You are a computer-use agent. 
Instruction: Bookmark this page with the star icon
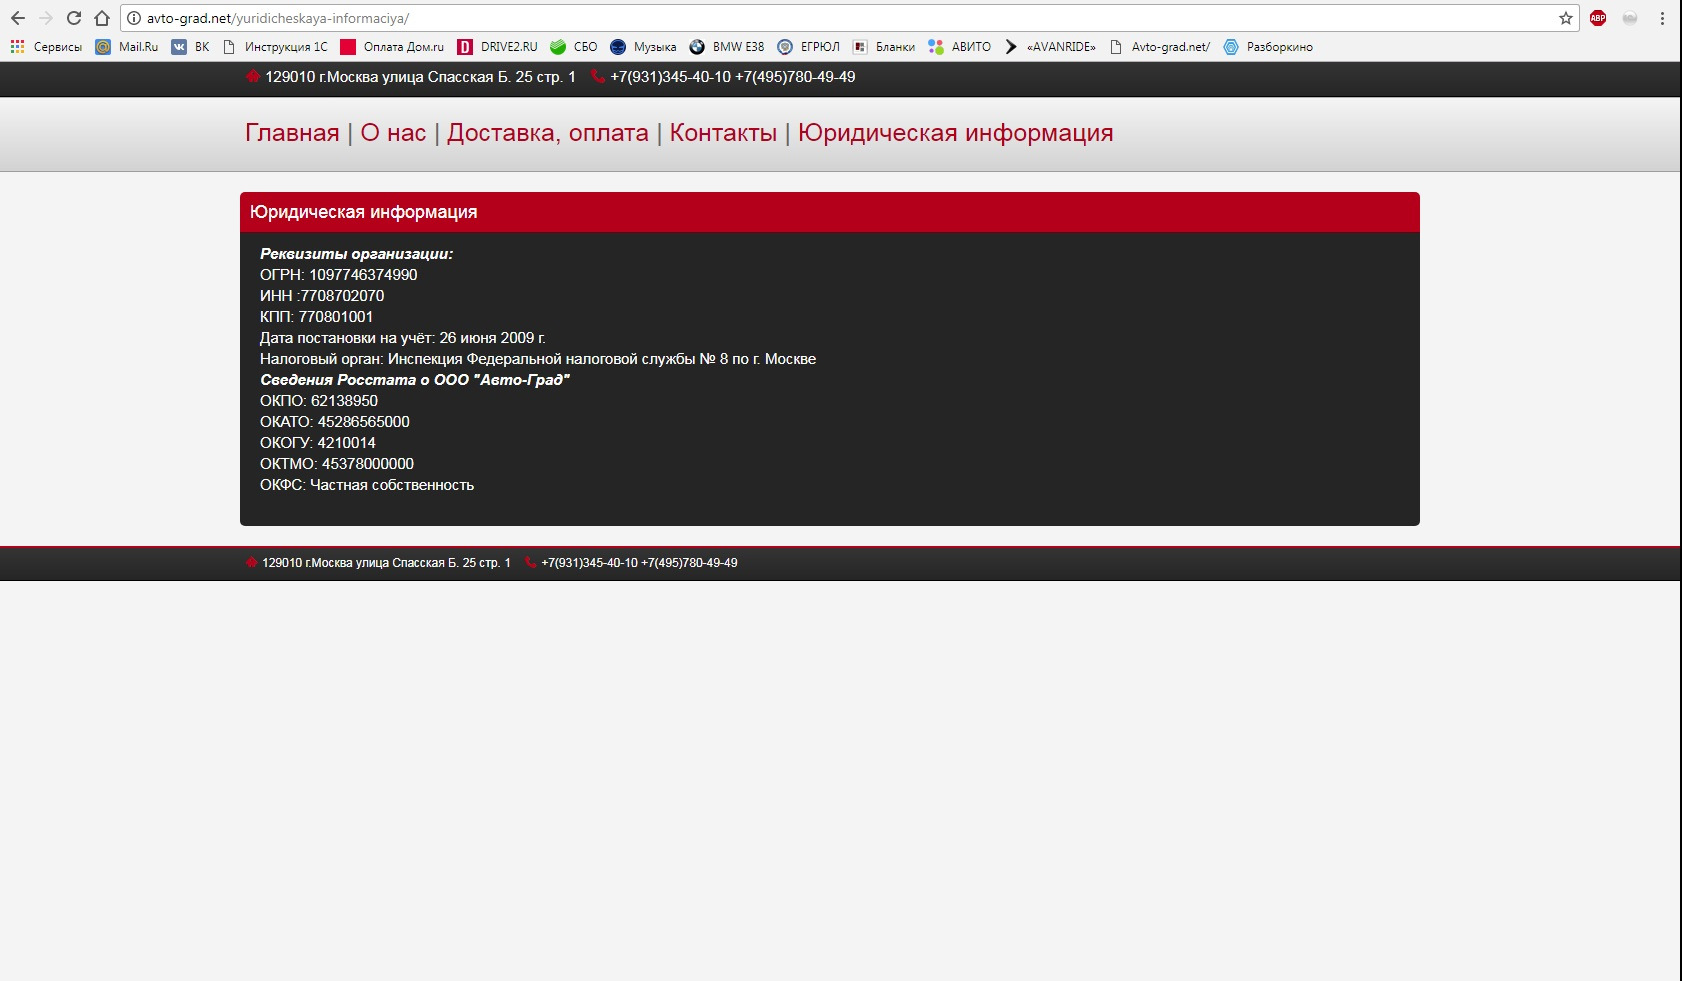click(1566, 18)
